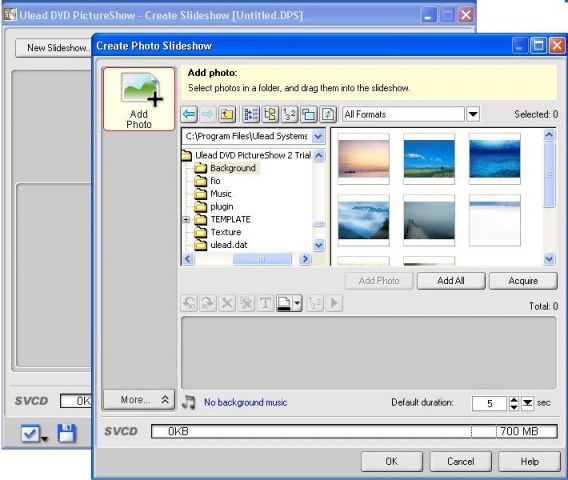568x480 pixels.
Task: Click the greyed Add Photo button
Action: [x=379, y=281]
